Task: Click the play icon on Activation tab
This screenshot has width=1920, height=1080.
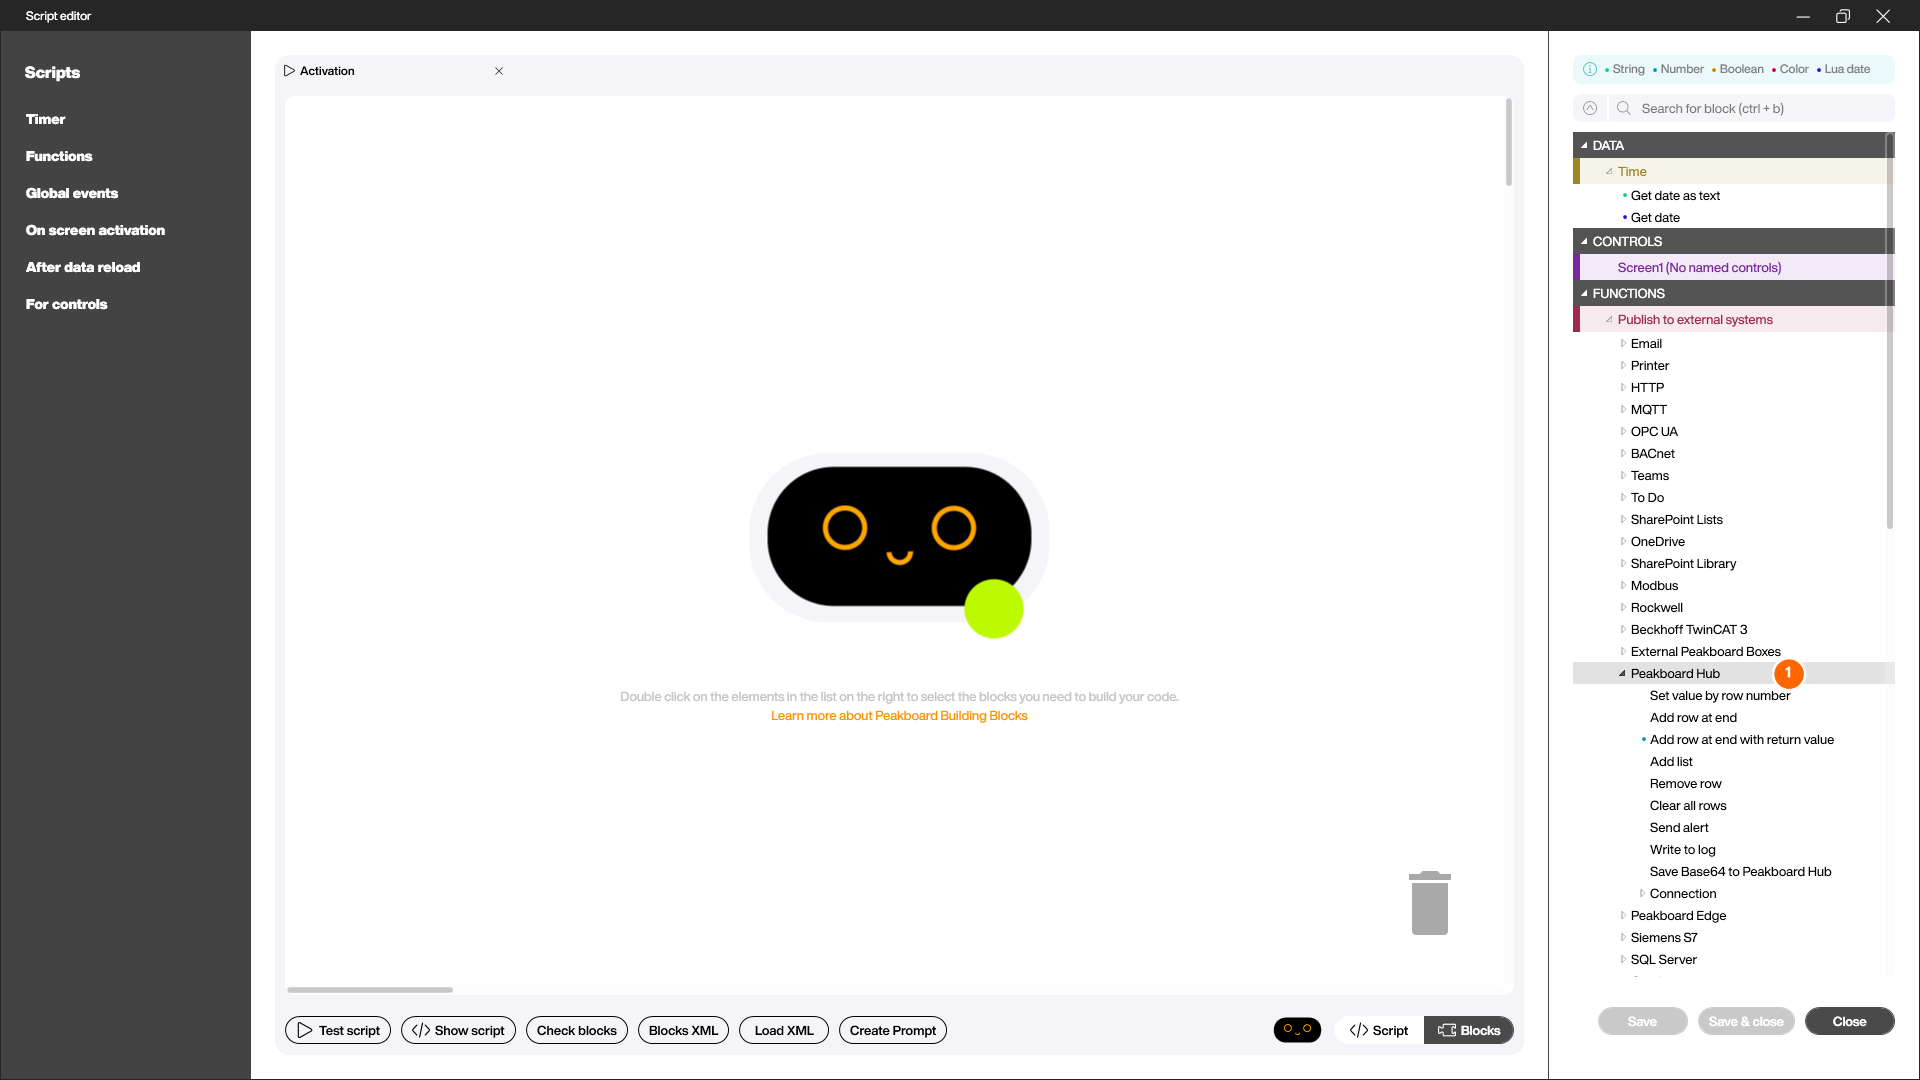Action: point(289,71)
